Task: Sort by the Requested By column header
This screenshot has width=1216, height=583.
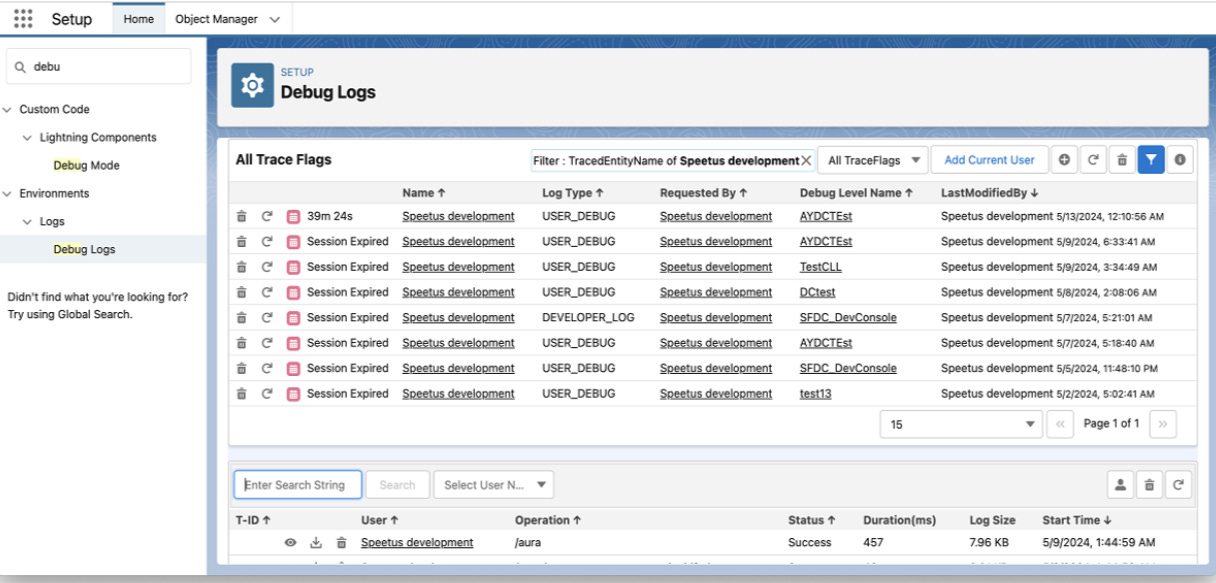Action: click(x=703, y=193)
